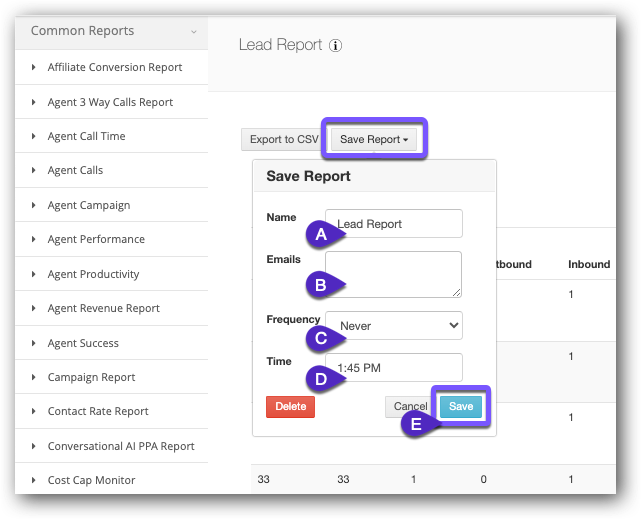The image size is (641, 519).
Task: Open Agent Campaign report
Action: pos(89,205)
